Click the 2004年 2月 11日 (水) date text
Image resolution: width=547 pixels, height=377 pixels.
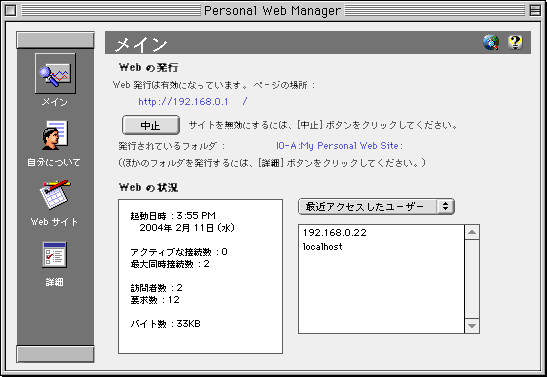click(x=187, y=228)
